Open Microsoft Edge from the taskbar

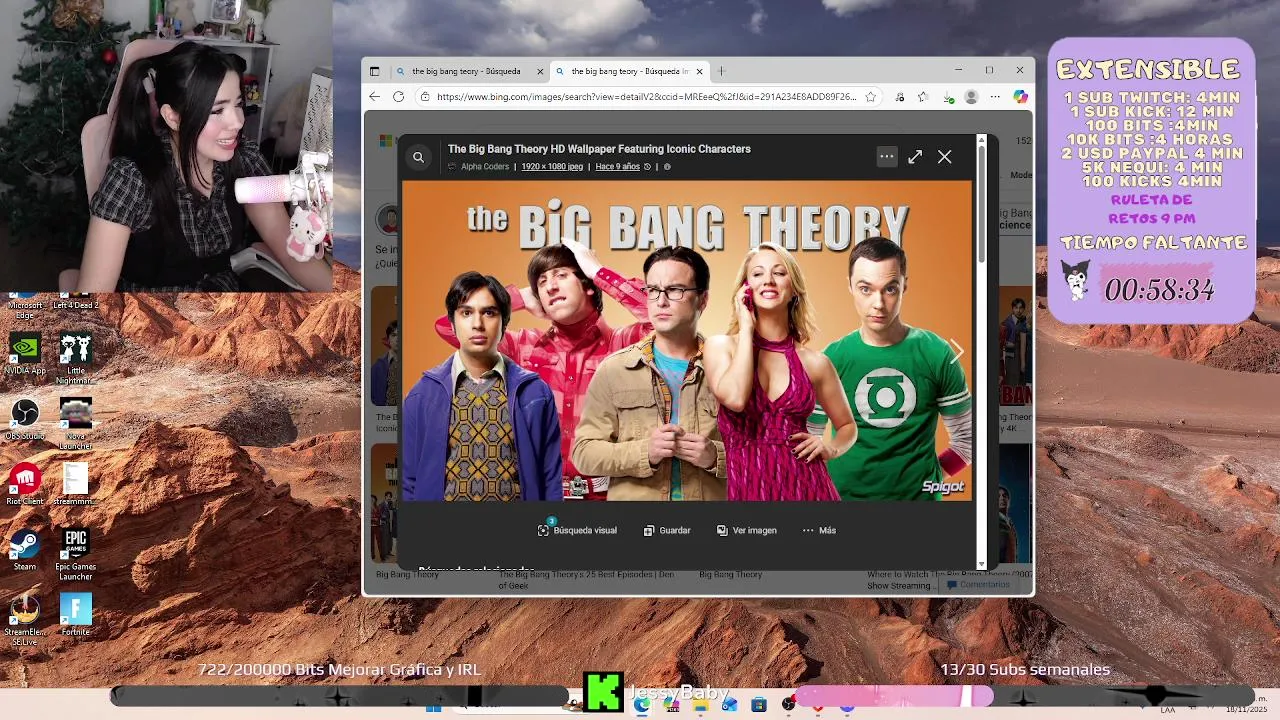[641, 706]
